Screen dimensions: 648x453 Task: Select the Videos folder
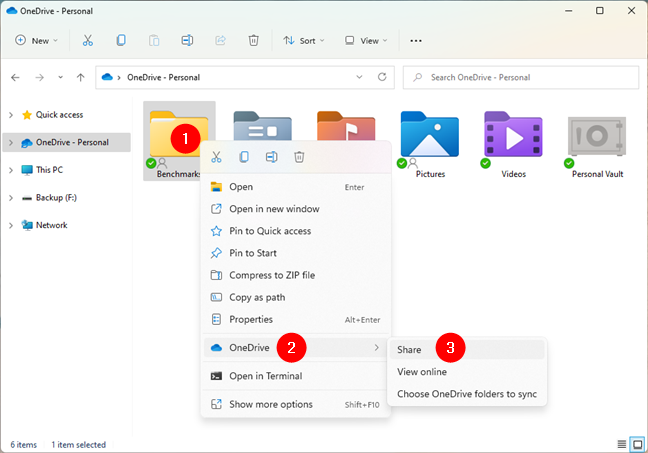click(x=513, y=143)
